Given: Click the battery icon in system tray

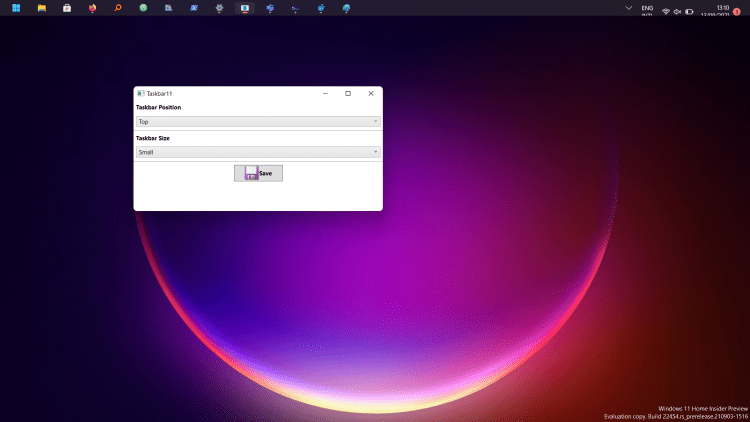Looking at the screenshot, I should tap(689, 11).
